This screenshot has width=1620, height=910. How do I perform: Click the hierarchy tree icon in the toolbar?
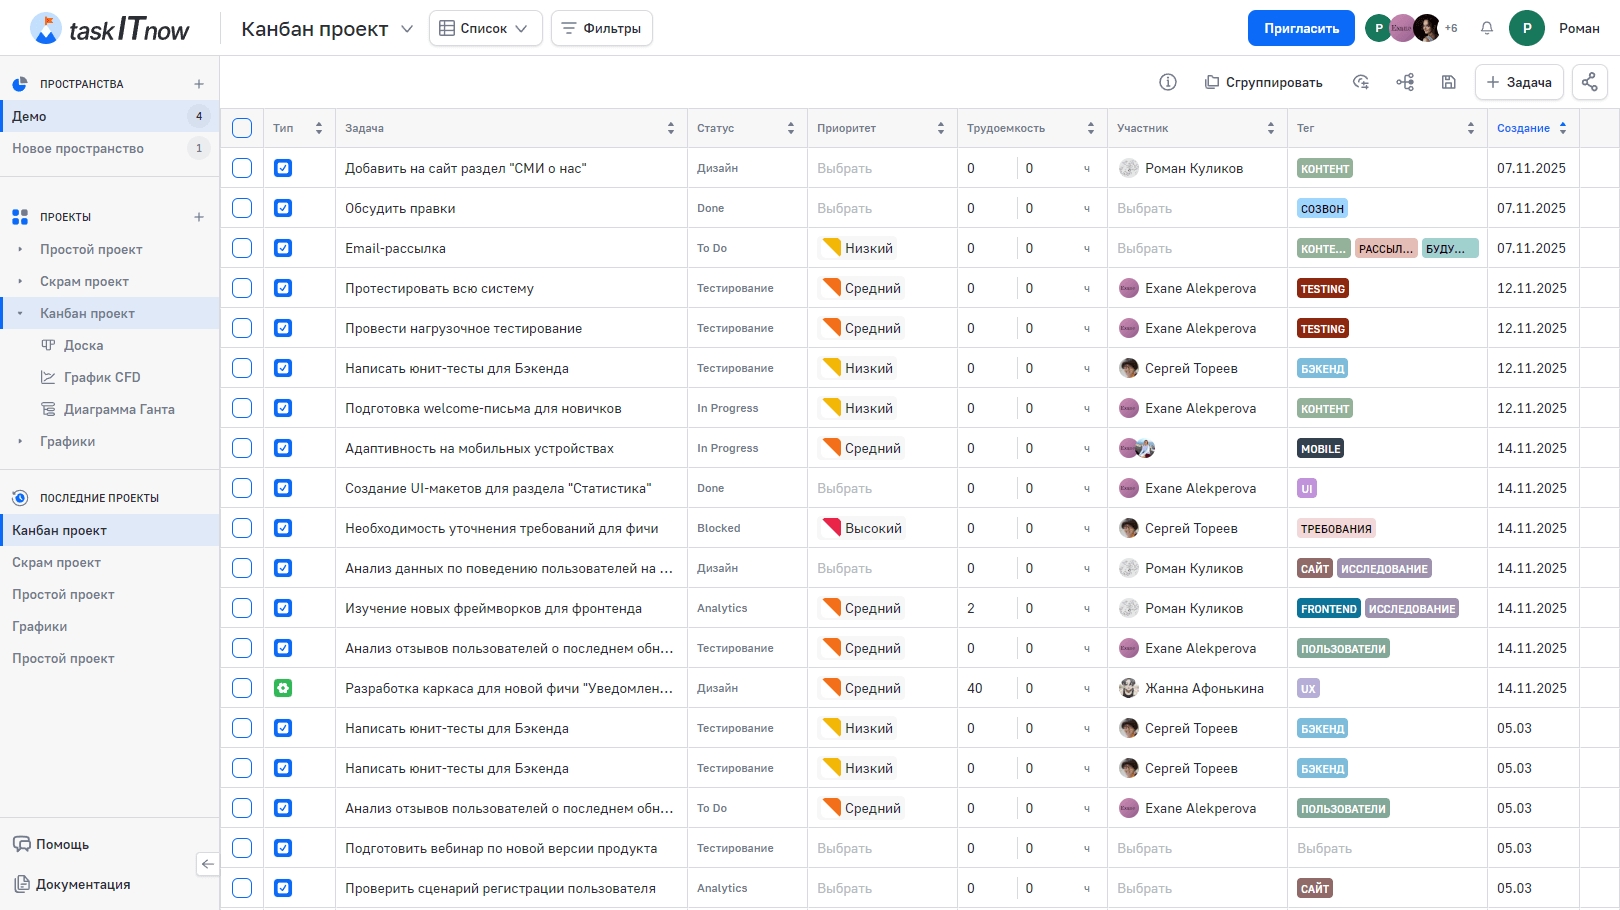(1405, 82)
